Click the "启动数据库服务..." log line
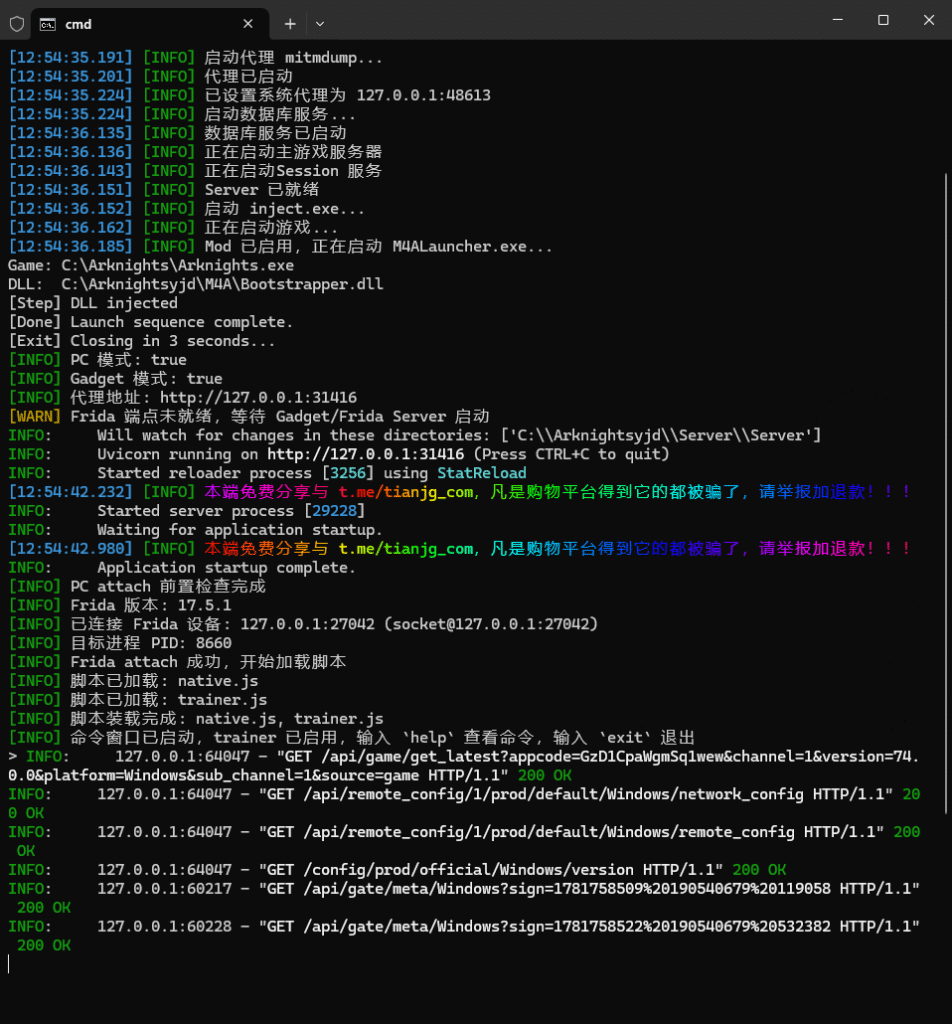Viewport: 952px width, 1024px height. point(182,114)
